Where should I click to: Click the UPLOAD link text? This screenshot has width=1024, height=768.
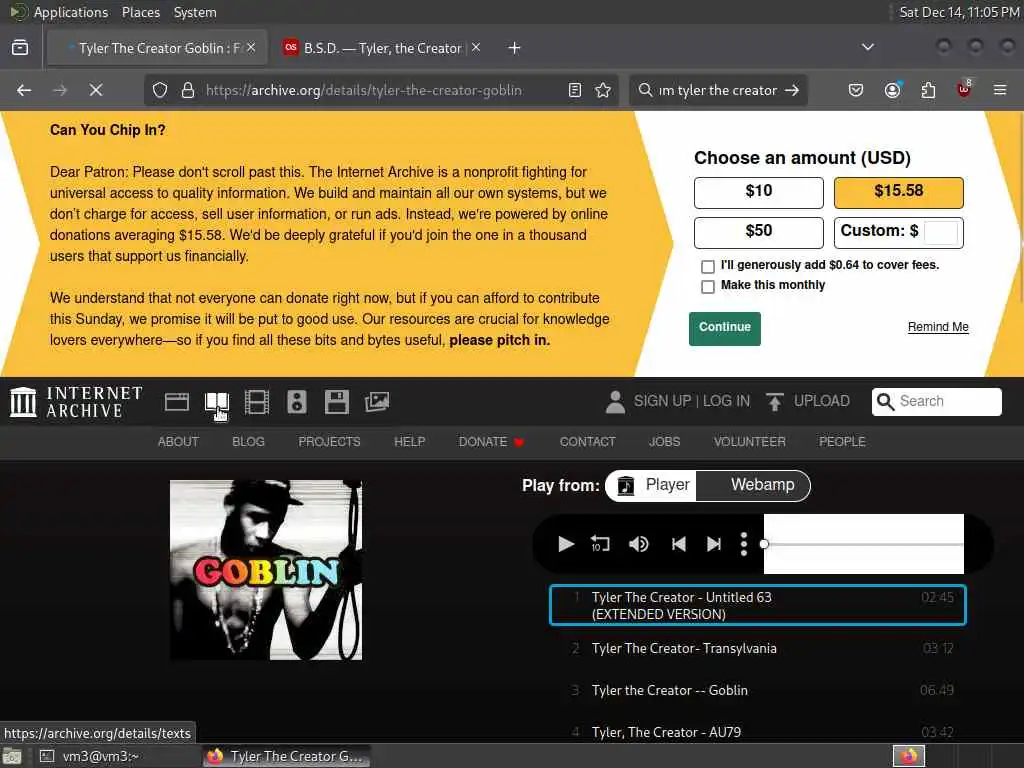click(822, 401)
